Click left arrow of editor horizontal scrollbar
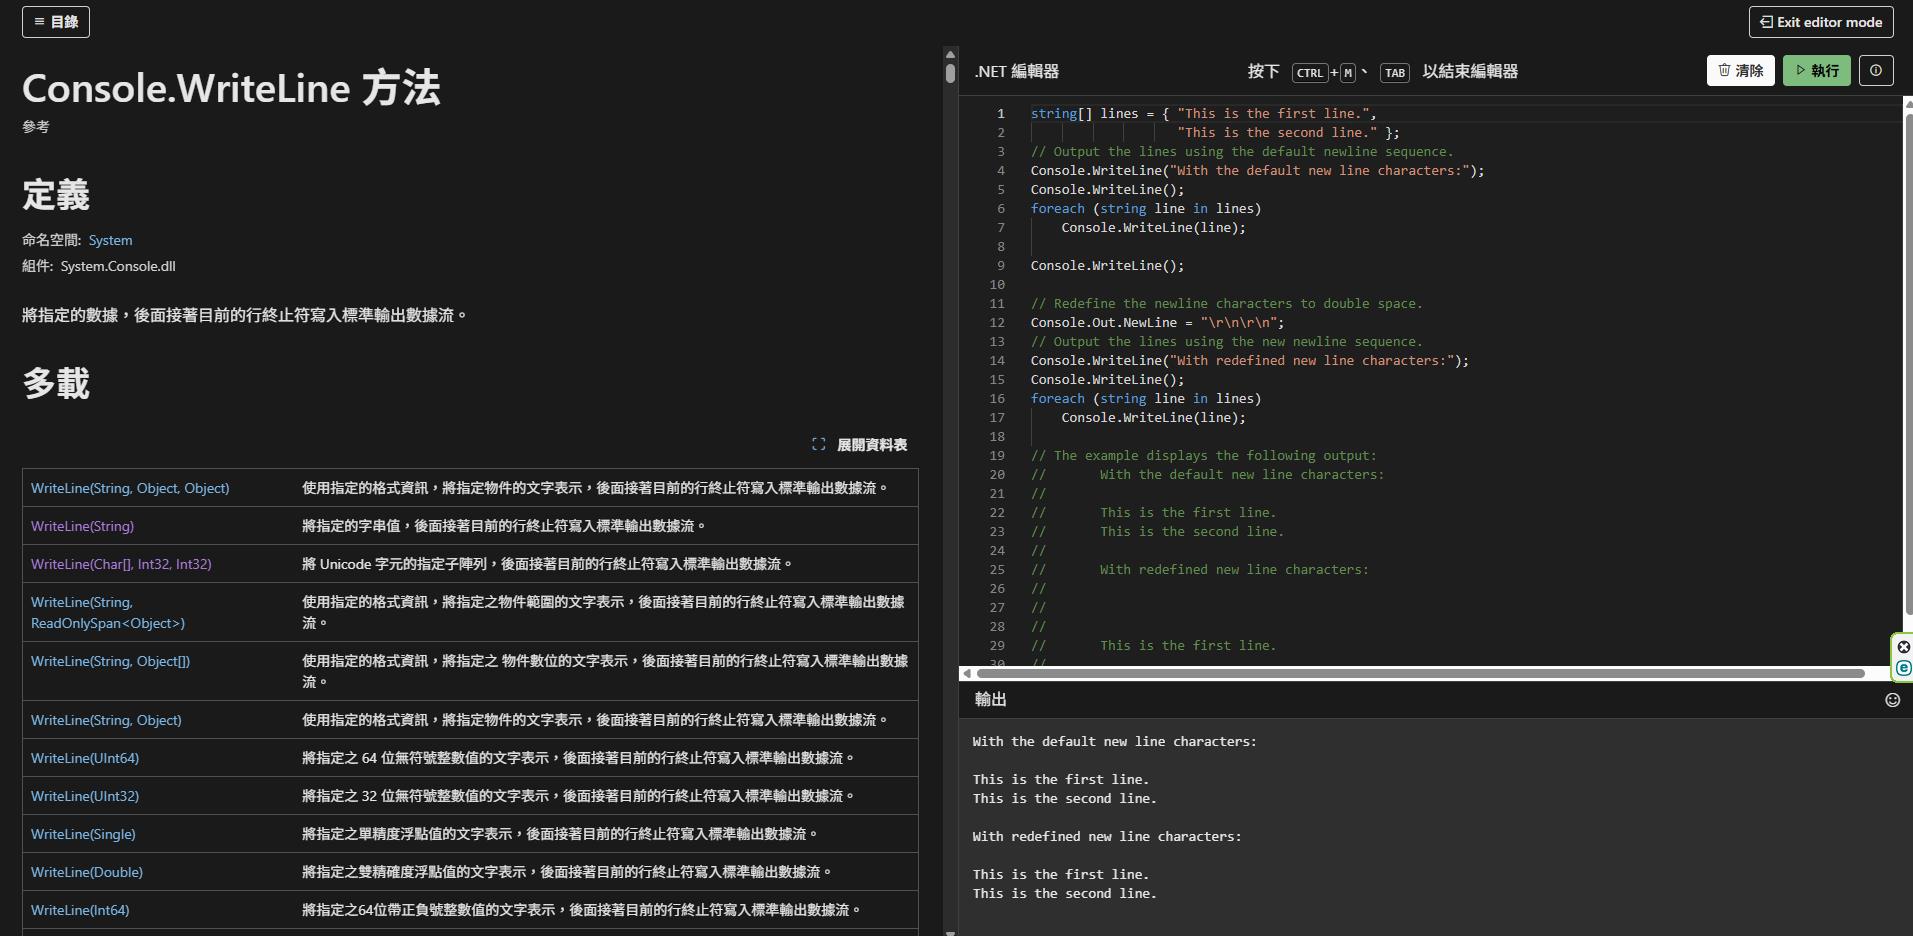 [966, 673]
